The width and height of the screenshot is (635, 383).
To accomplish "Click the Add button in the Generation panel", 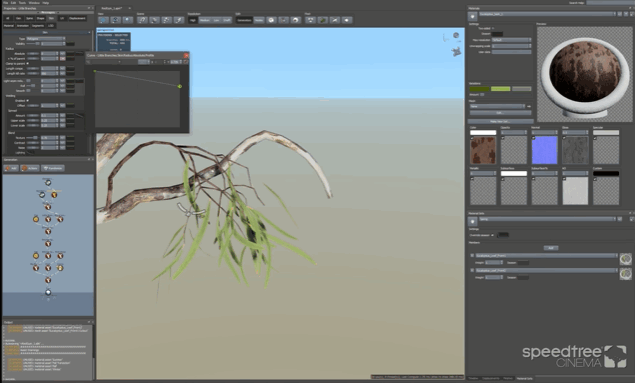I will [11, 168].
